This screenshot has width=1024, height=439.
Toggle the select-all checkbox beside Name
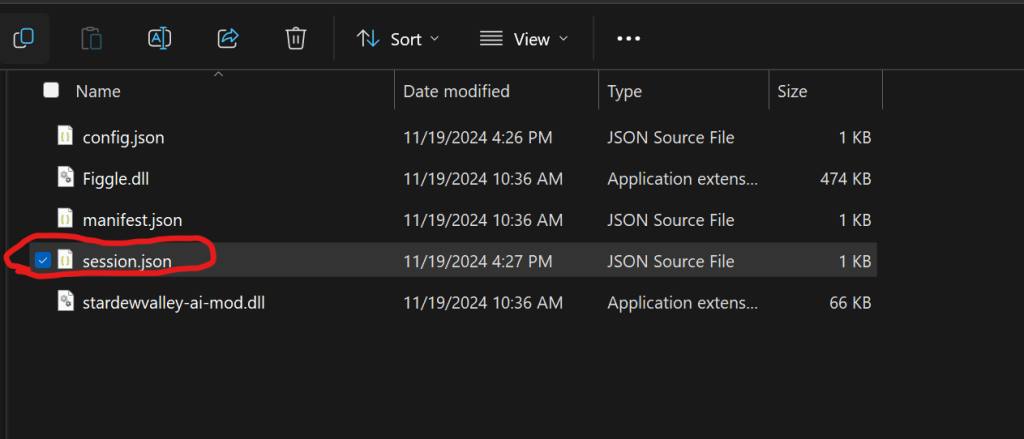coord(51,91)
